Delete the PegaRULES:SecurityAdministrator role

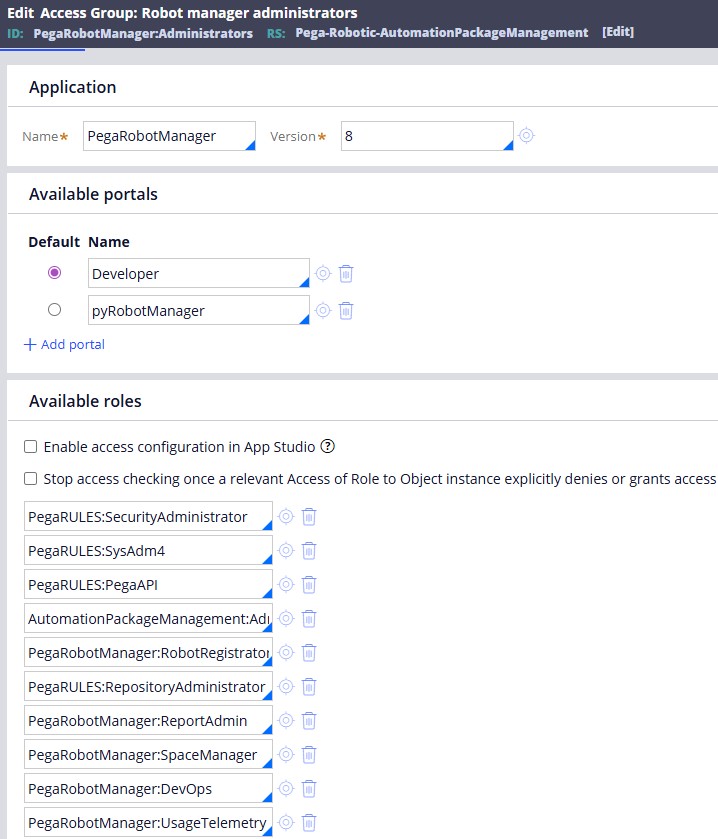pos(309,516)
